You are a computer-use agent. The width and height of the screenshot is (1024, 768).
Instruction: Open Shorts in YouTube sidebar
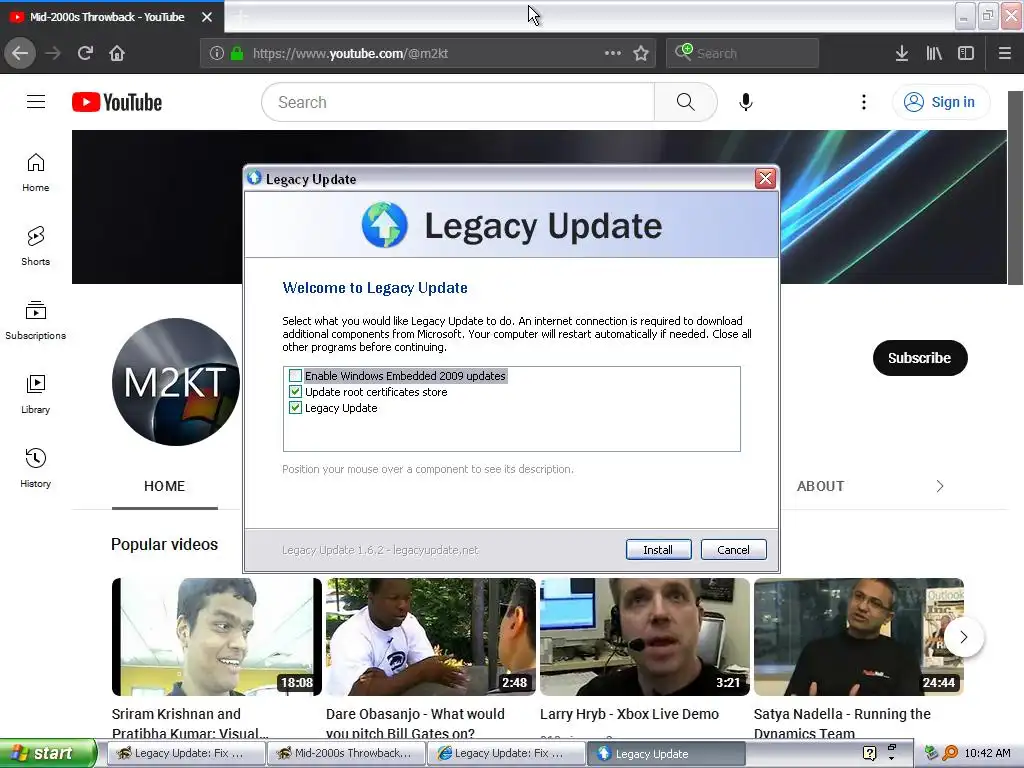click(35, 246)
